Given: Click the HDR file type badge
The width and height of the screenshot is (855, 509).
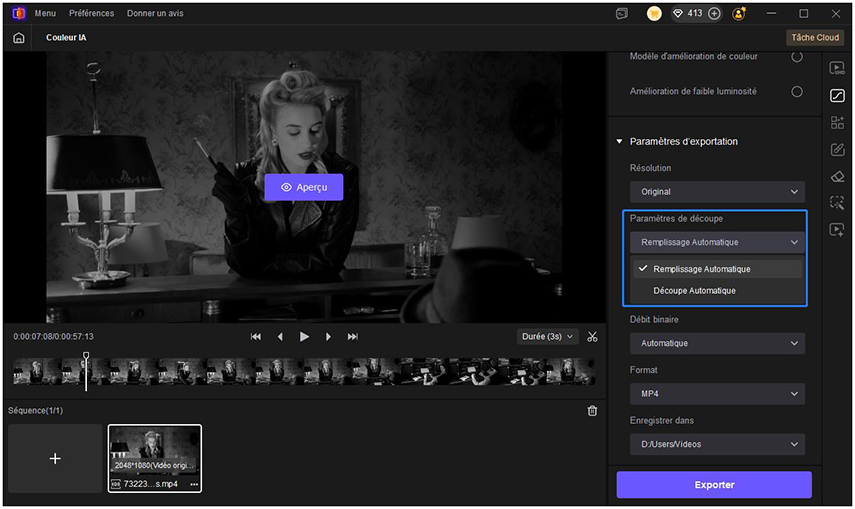Looking at the screenshot, I should (116, 484).
